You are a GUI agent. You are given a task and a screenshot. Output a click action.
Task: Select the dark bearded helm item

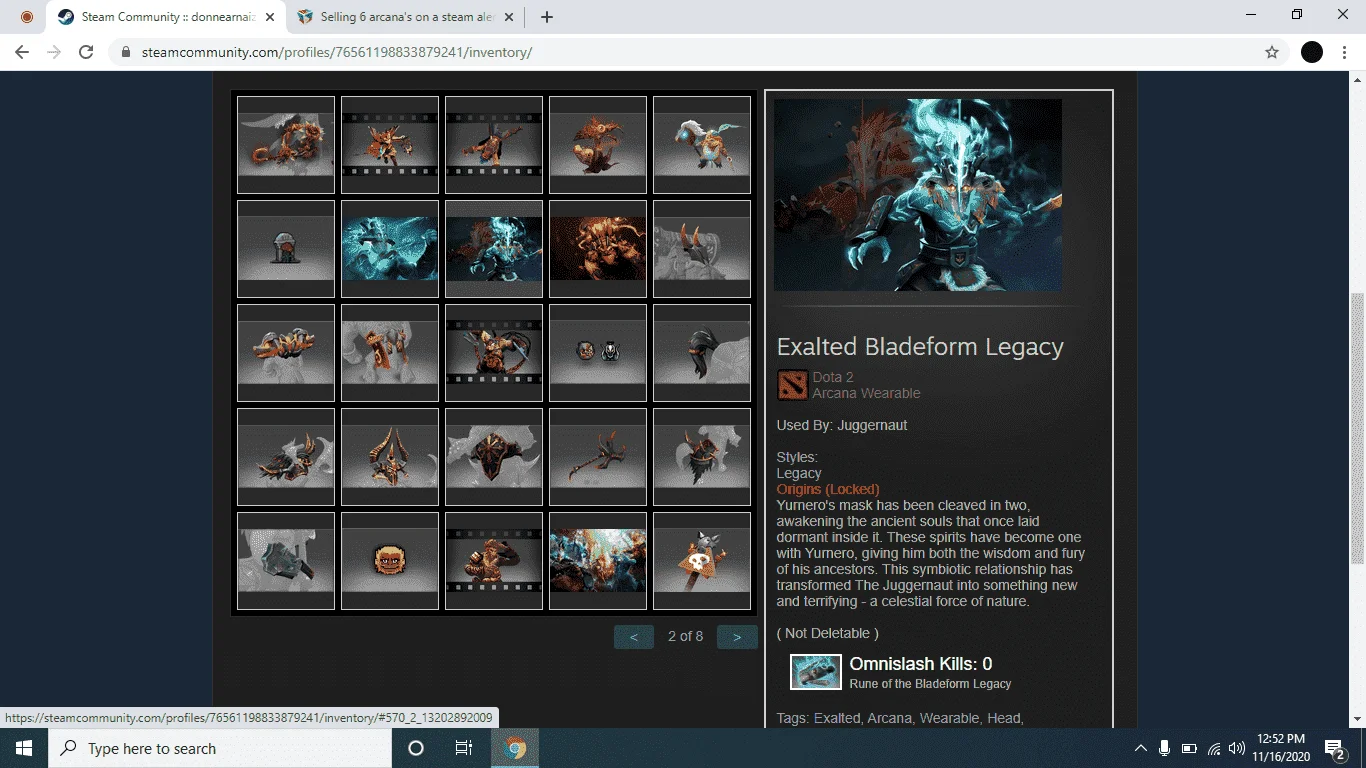702,457
